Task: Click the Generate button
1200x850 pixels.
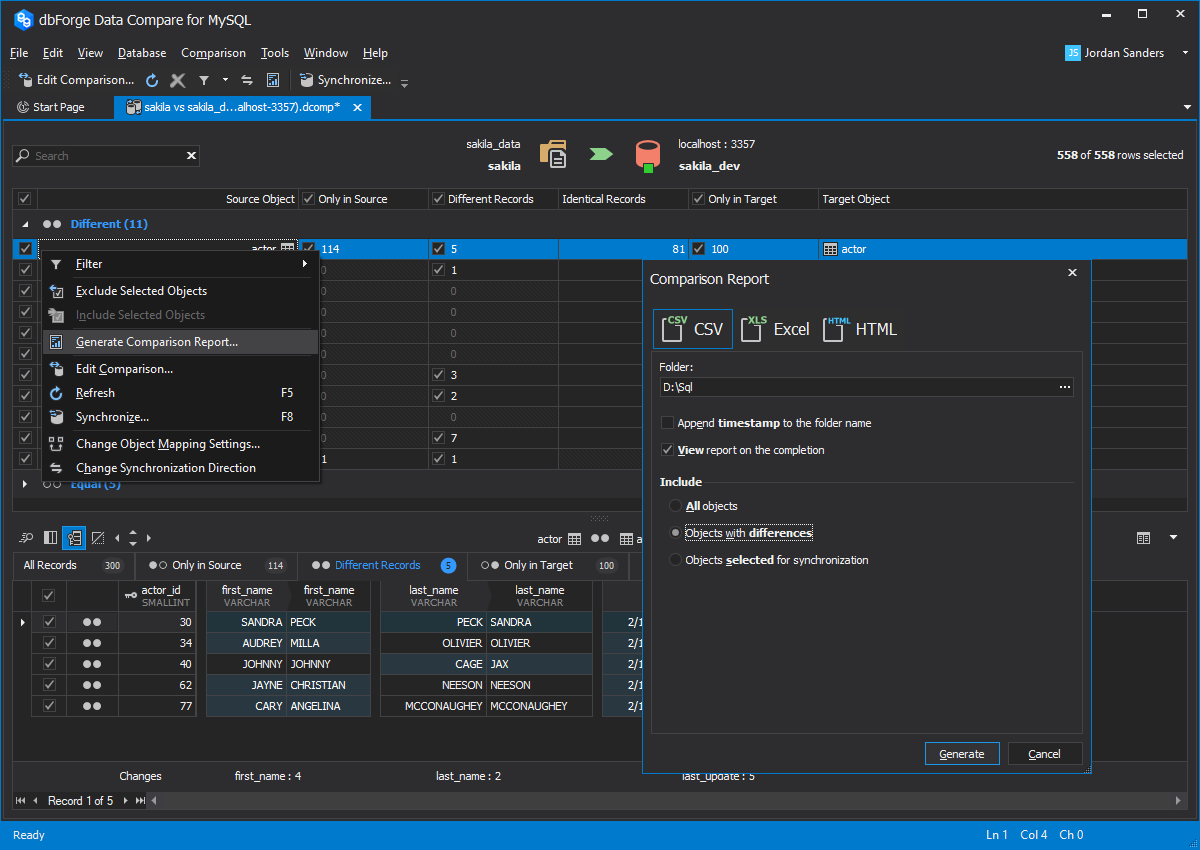Action: click(962, 754)
